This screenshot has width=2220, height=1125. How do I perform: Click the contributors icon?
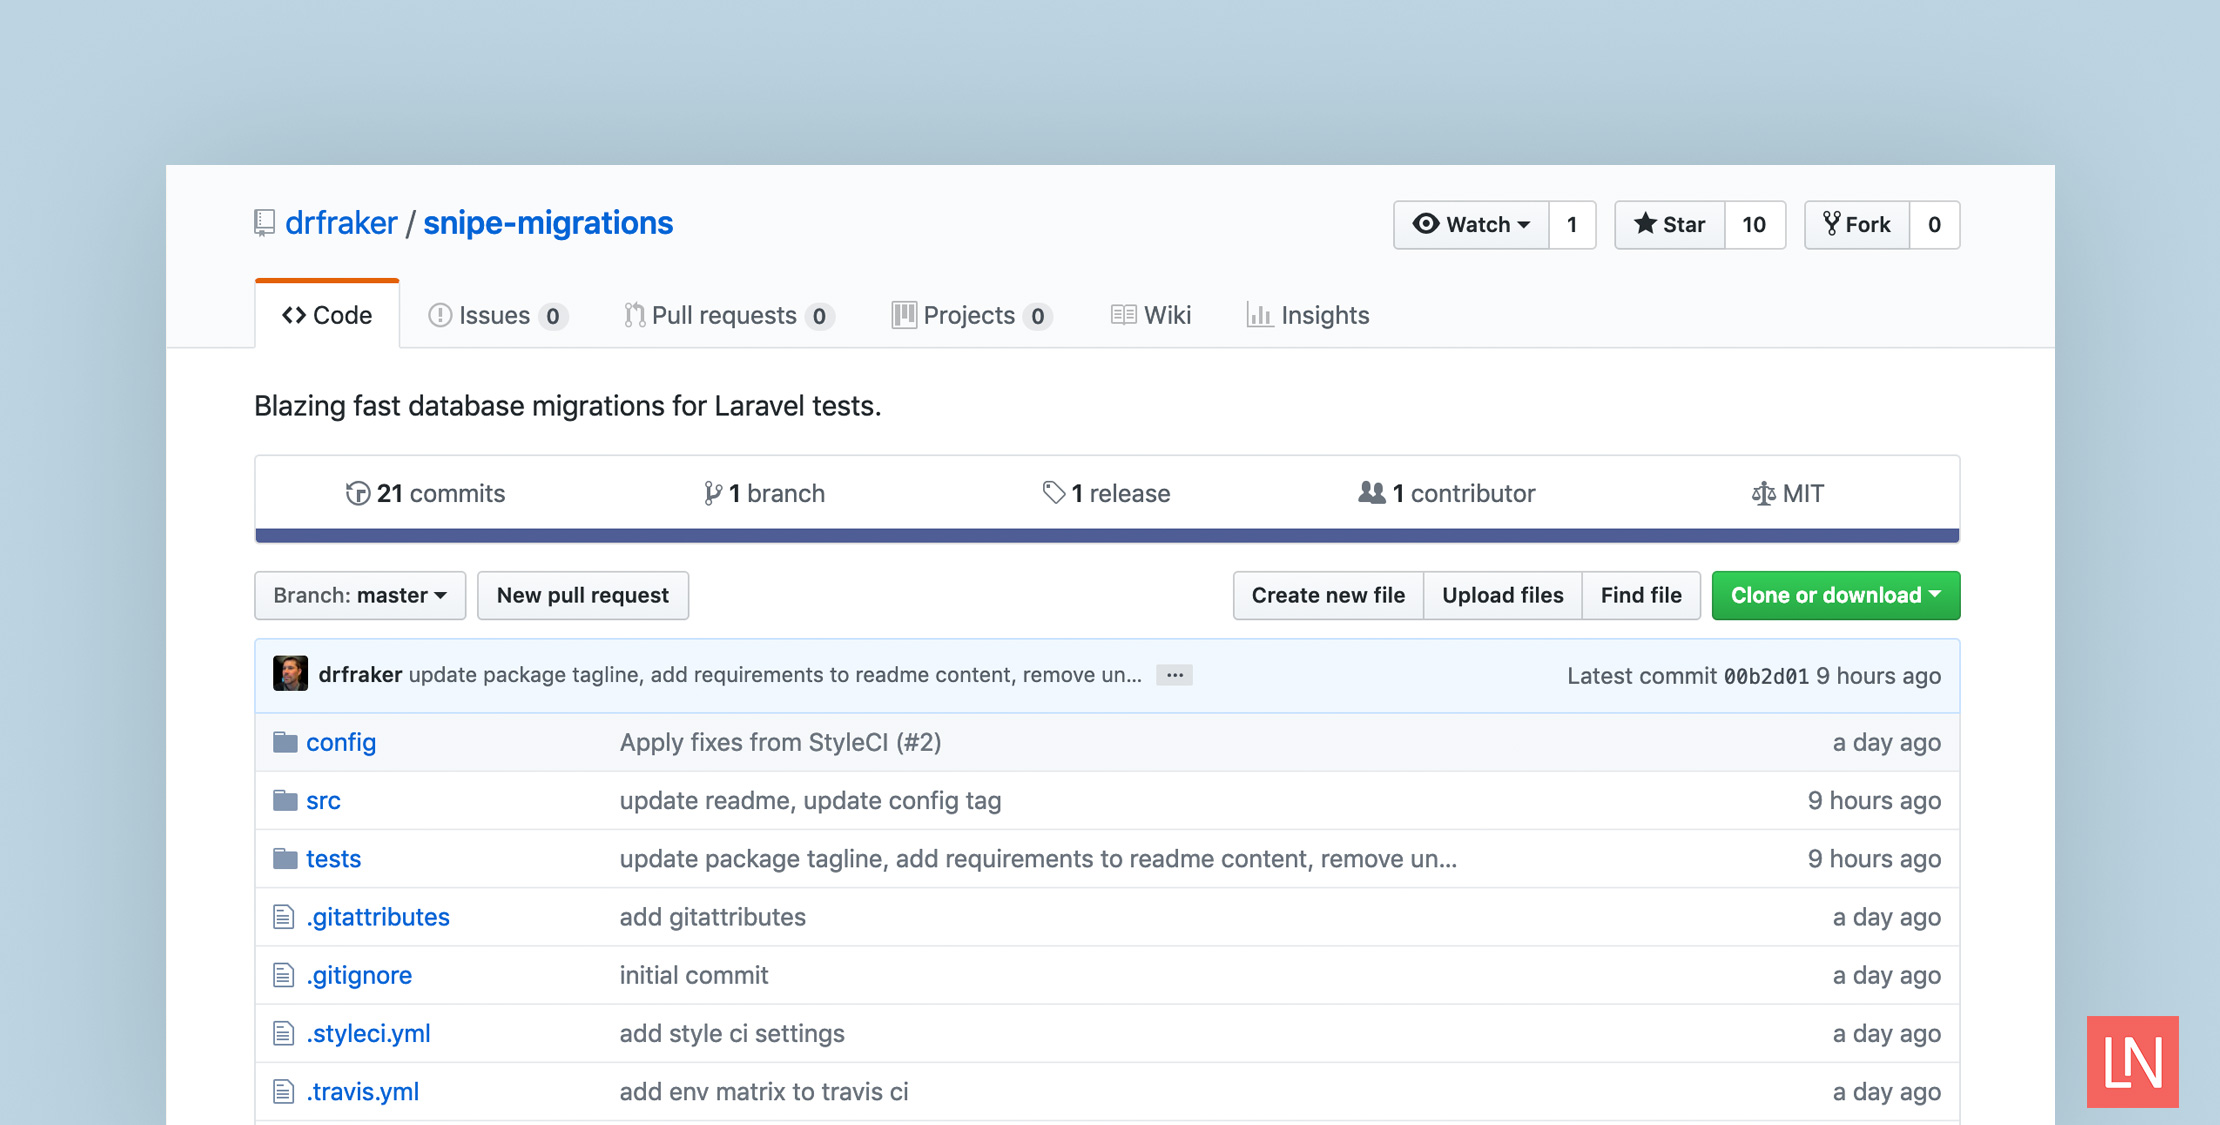1370,492
